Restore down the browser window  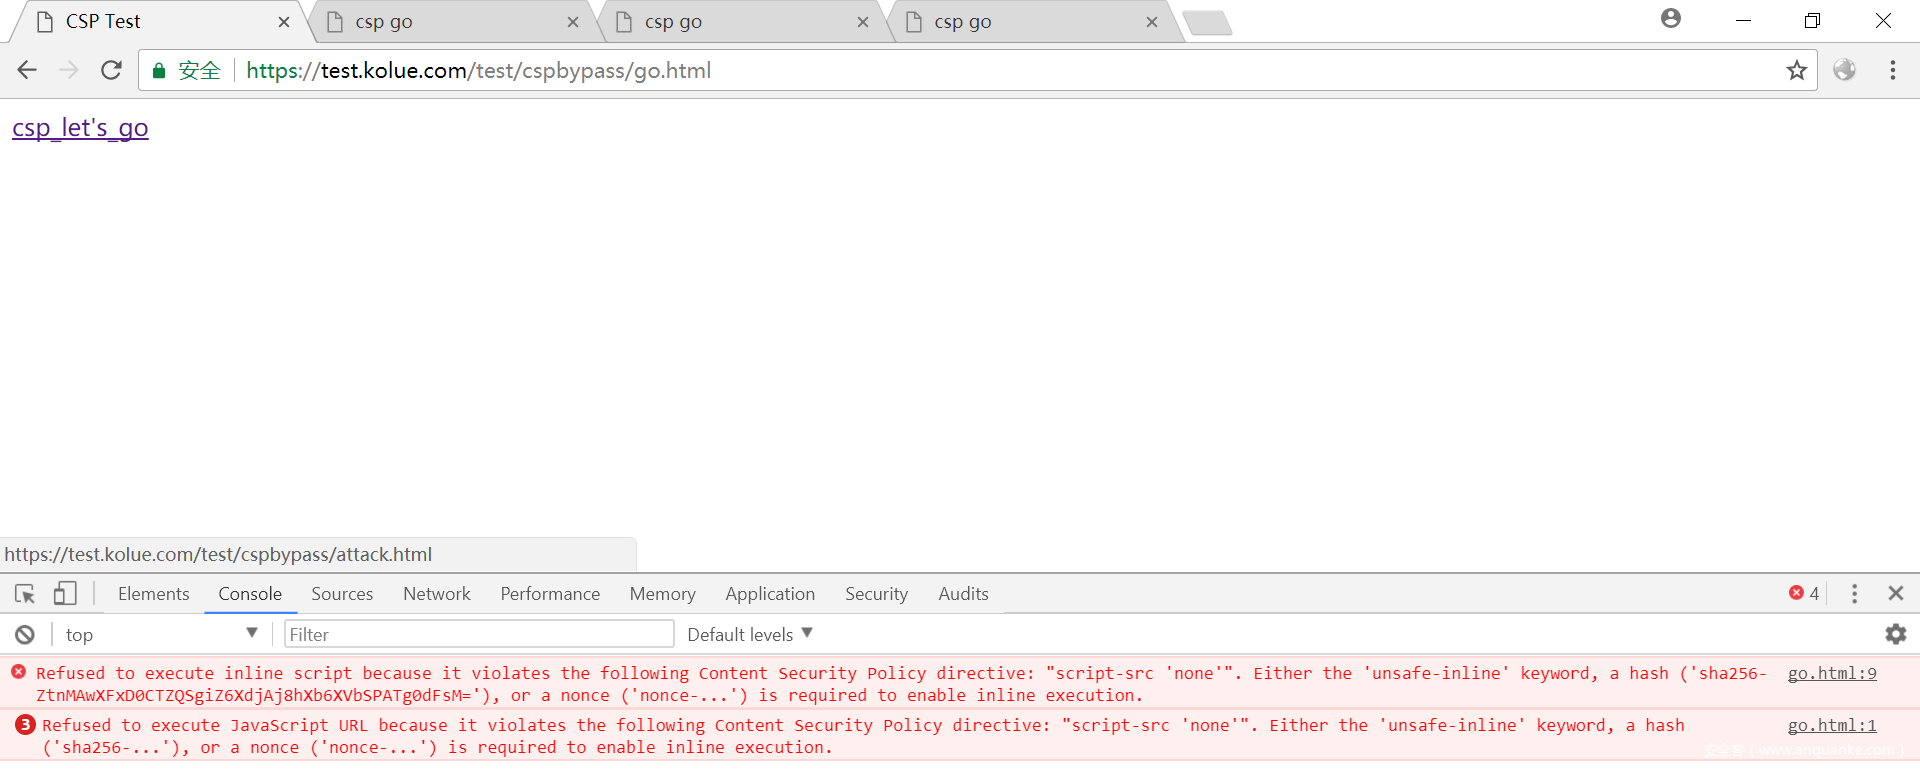pos(1812,20)
